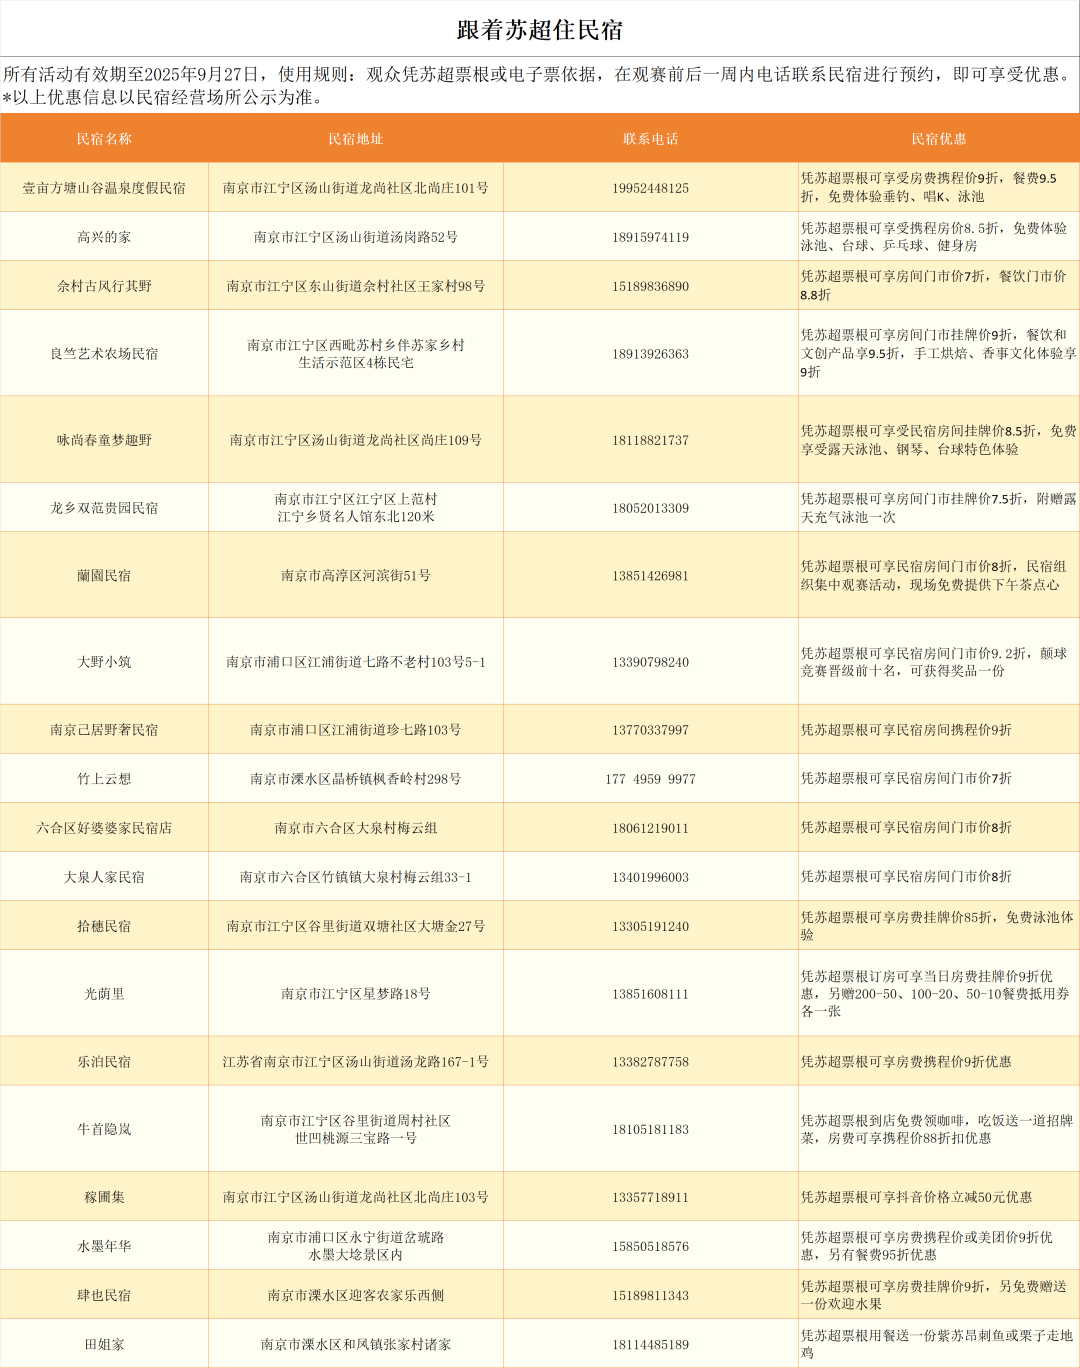This screenshot has height=1368, width=1080.
Task: Select phone number 18118821737
Action: tap(650, 440)
